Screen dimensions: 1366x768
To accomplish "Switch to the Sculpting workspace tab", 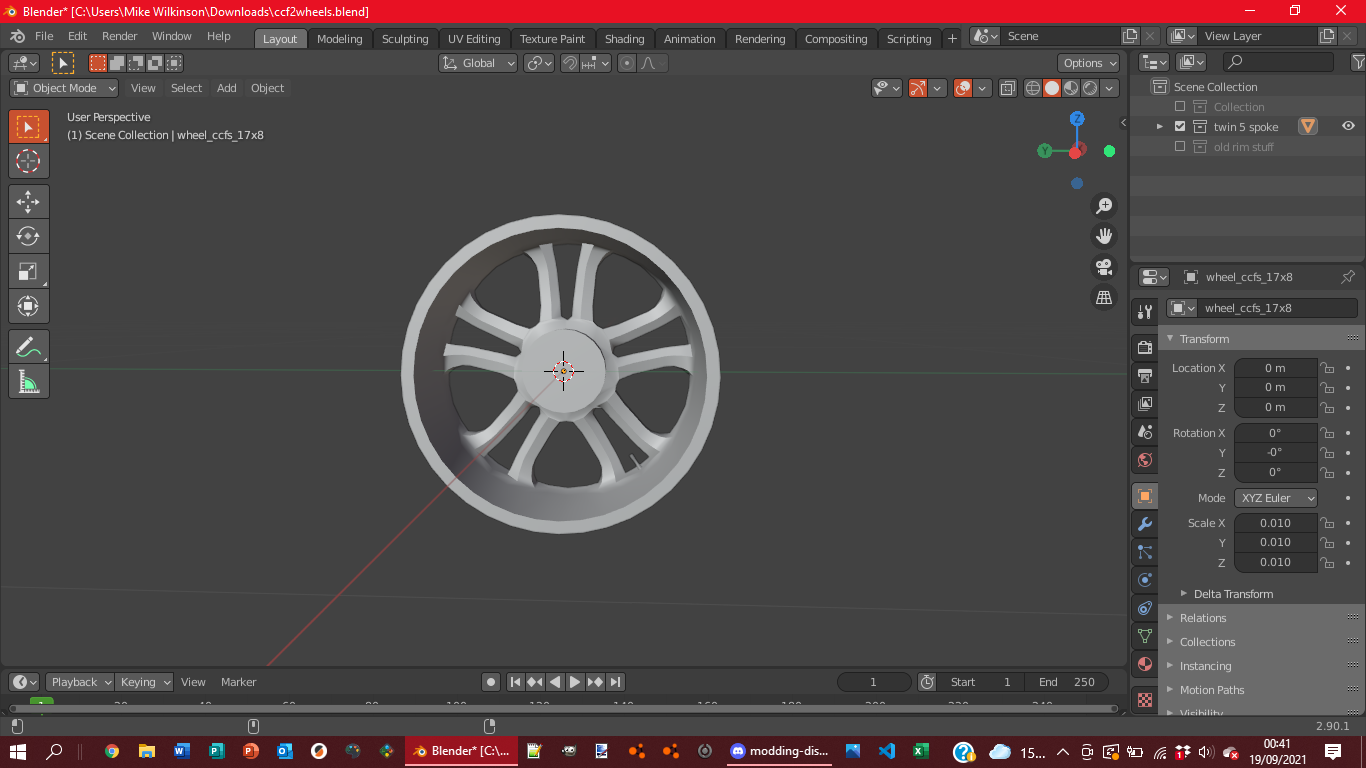I will 404,39.
